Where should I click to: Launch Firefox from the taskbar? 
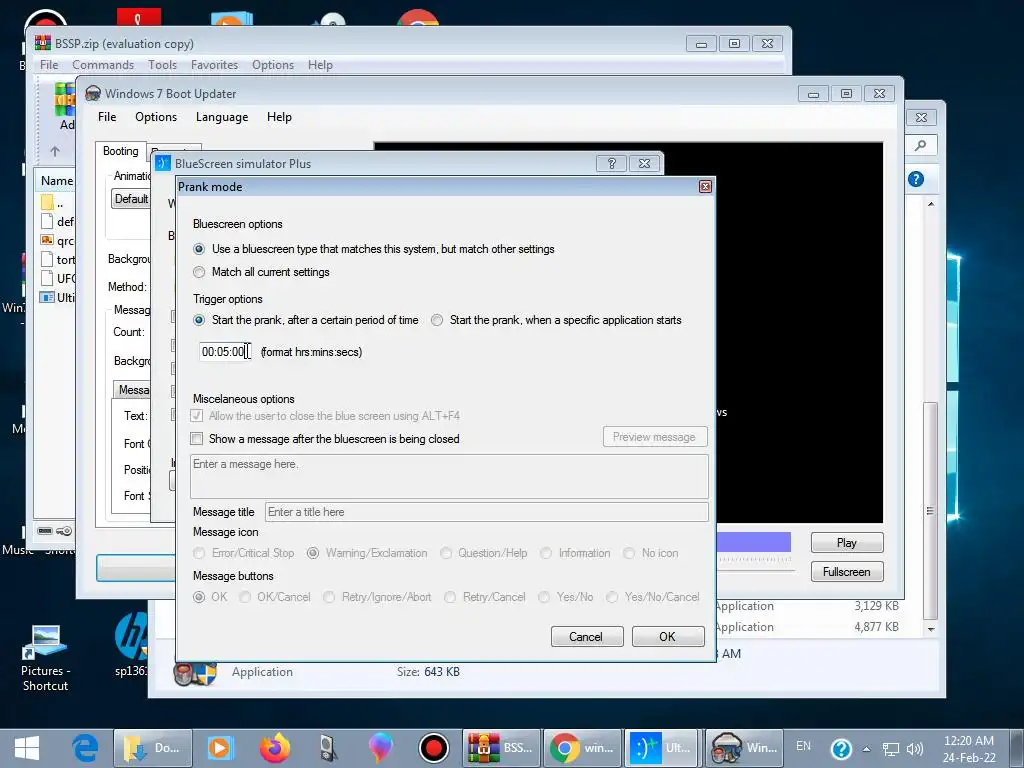(x=275, y=748)
